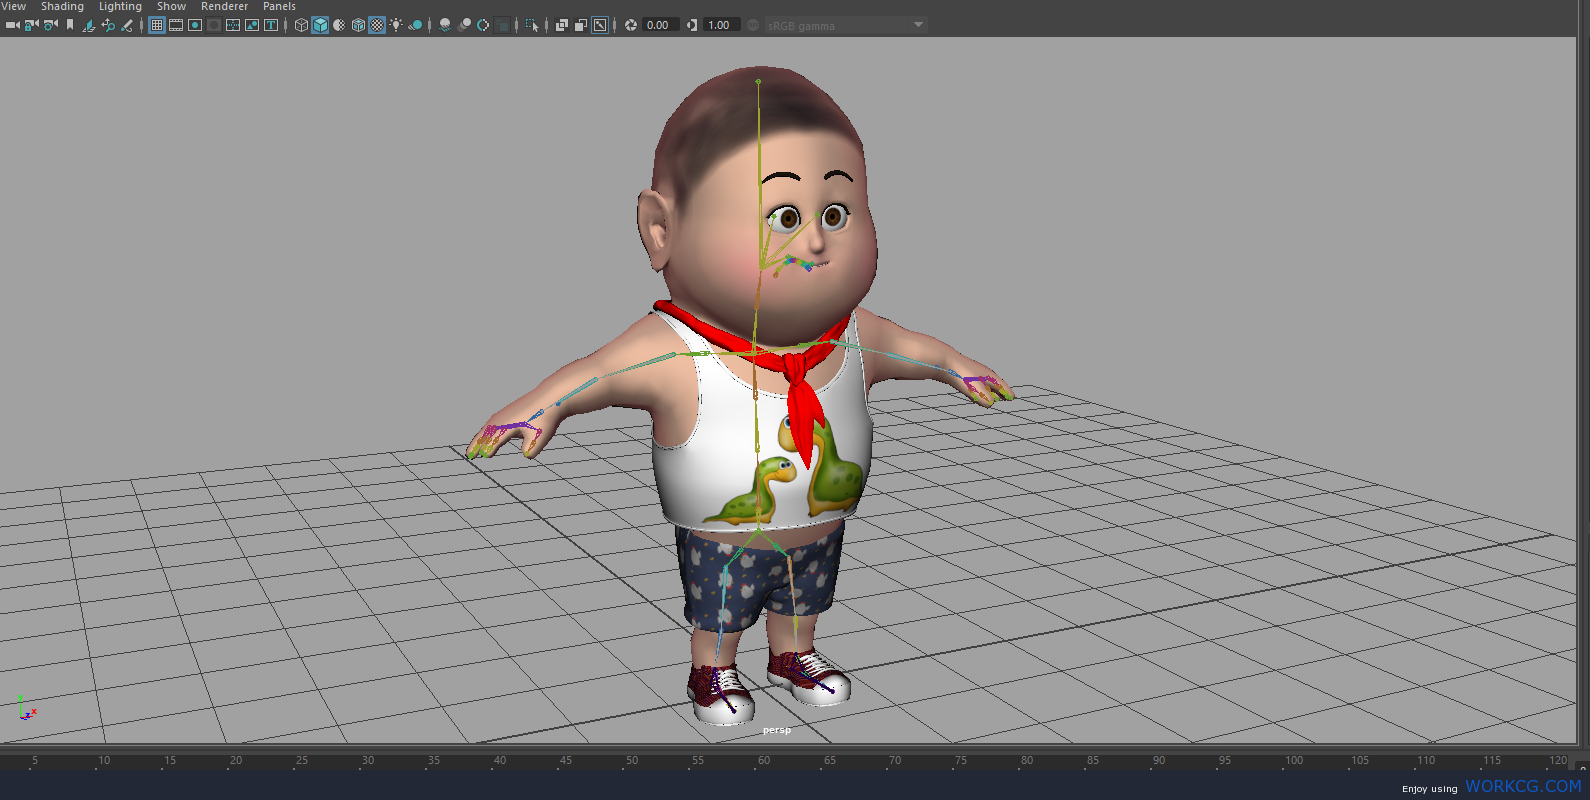Jump to frame 60 on the timeline
This screenshot has height=800, width=1590.
(x=764, y=761)
